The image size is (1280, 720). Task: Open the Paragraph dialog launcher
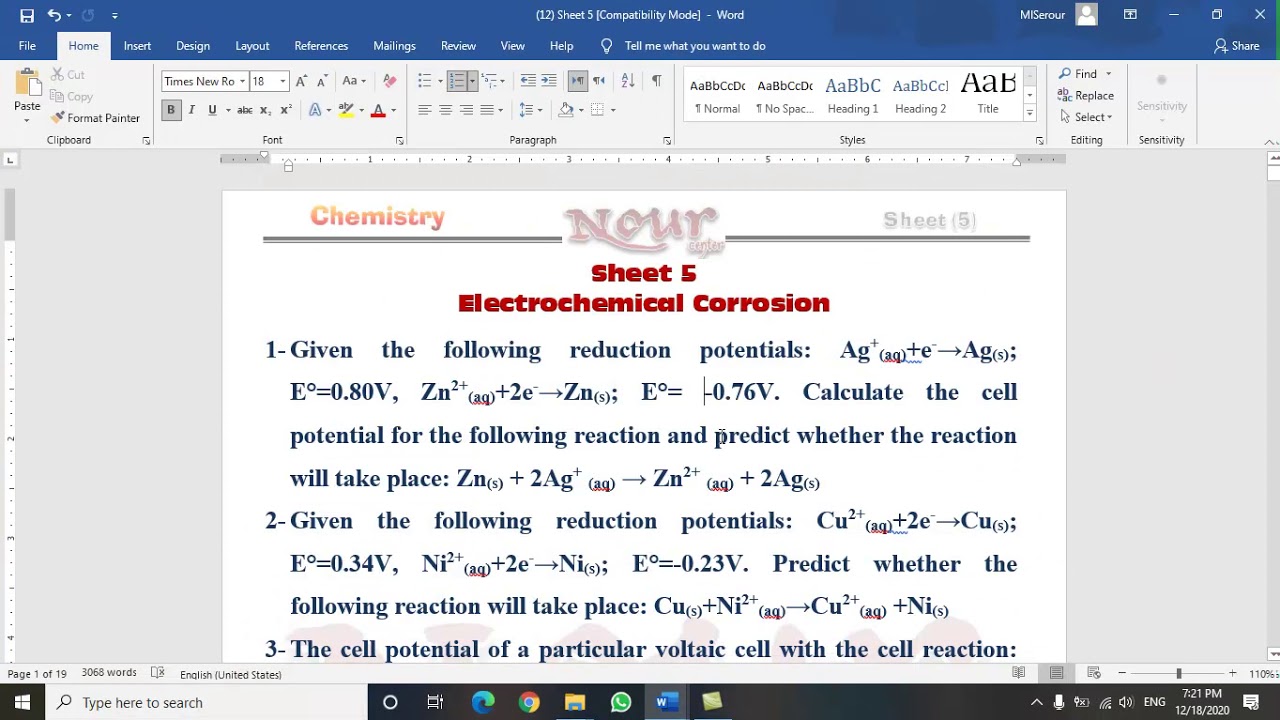click(x=667, y=141)
